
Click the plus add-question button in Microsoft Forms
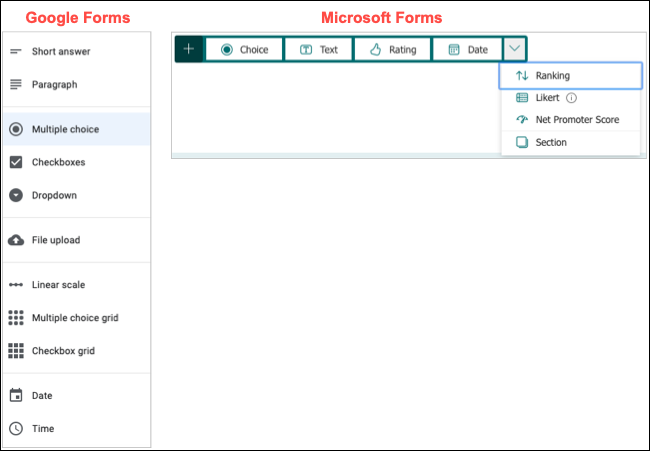(189, 49)
